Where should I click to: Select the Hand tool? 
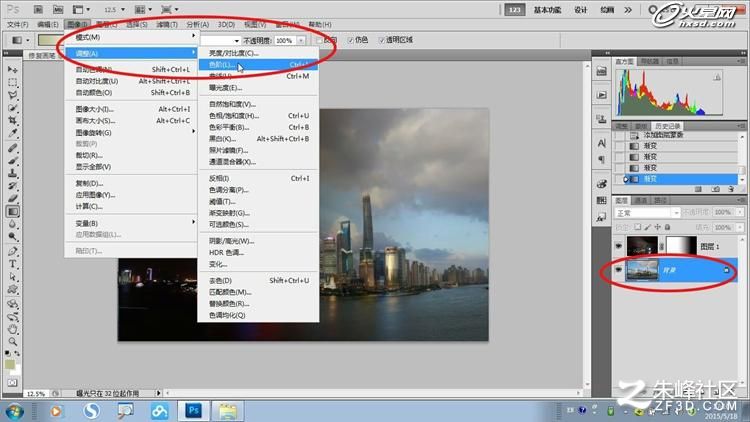coord(12,329)
